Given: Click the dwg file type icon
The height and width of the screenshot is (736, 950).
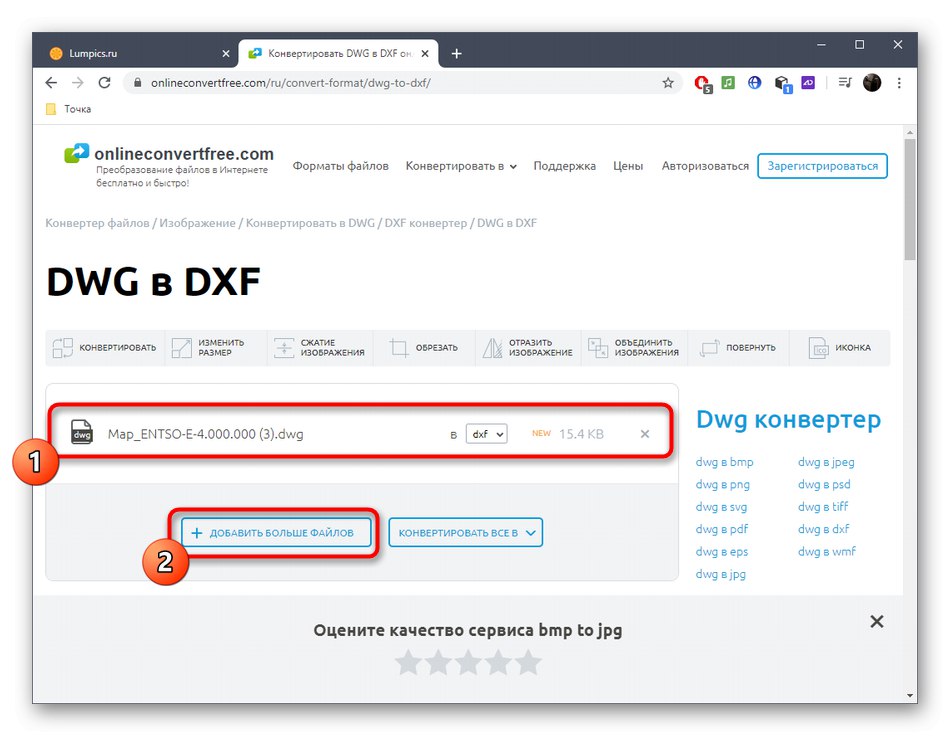Looking at the screenshot, I should 82,433.
